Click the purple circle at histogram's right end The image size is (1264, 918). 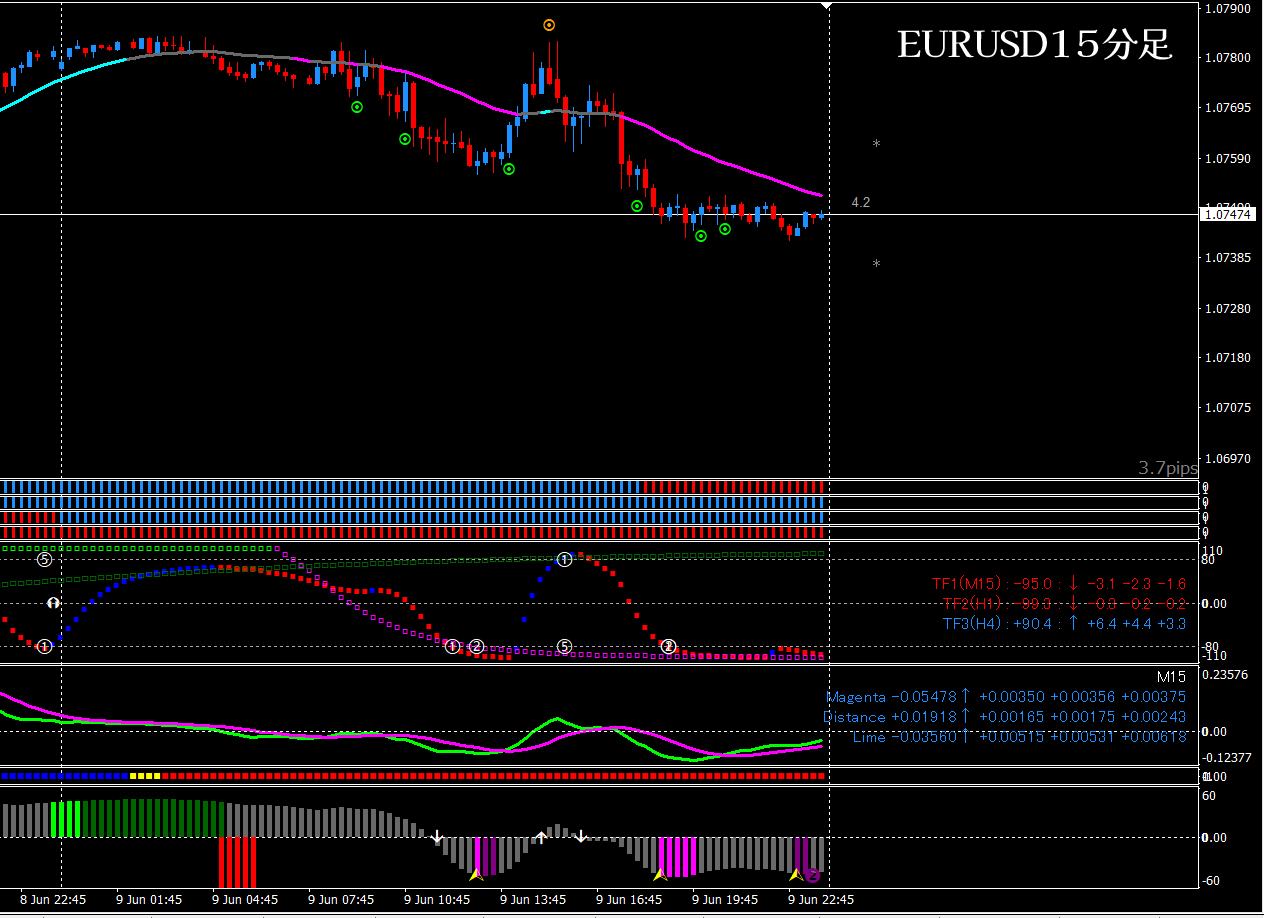812,875
